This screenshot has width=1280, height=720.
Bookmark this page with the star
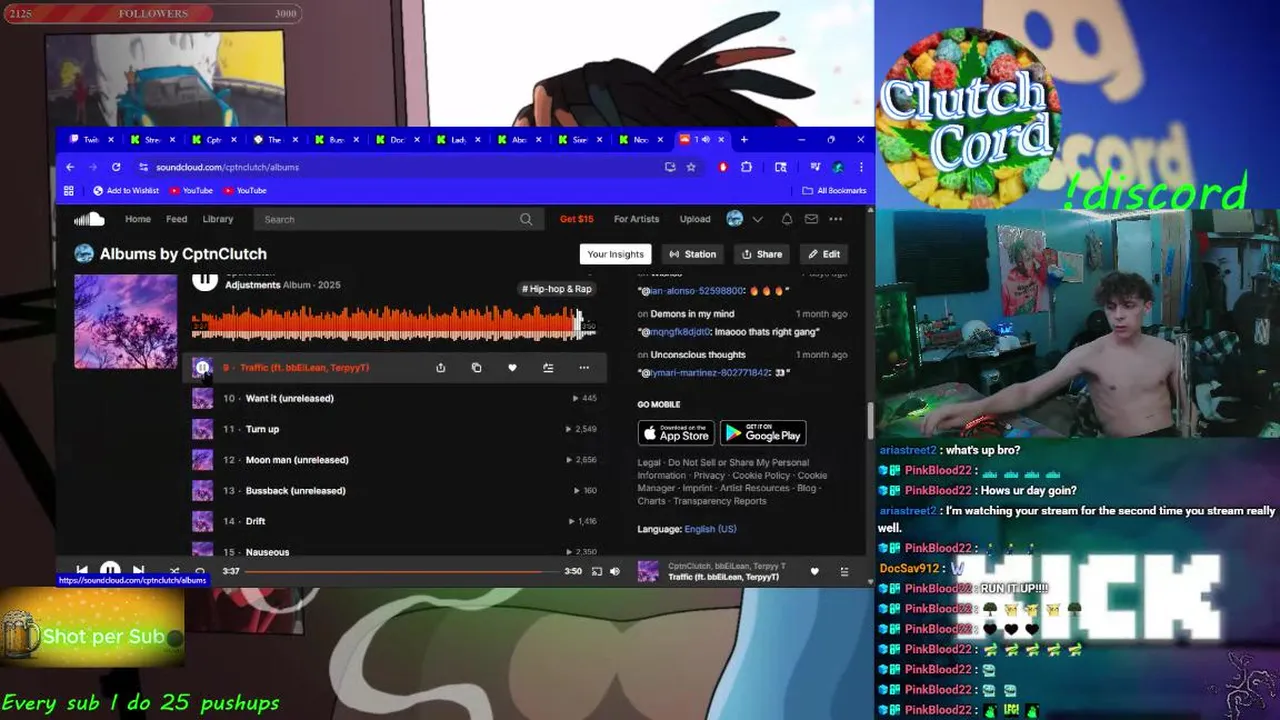tap(691, 167)
